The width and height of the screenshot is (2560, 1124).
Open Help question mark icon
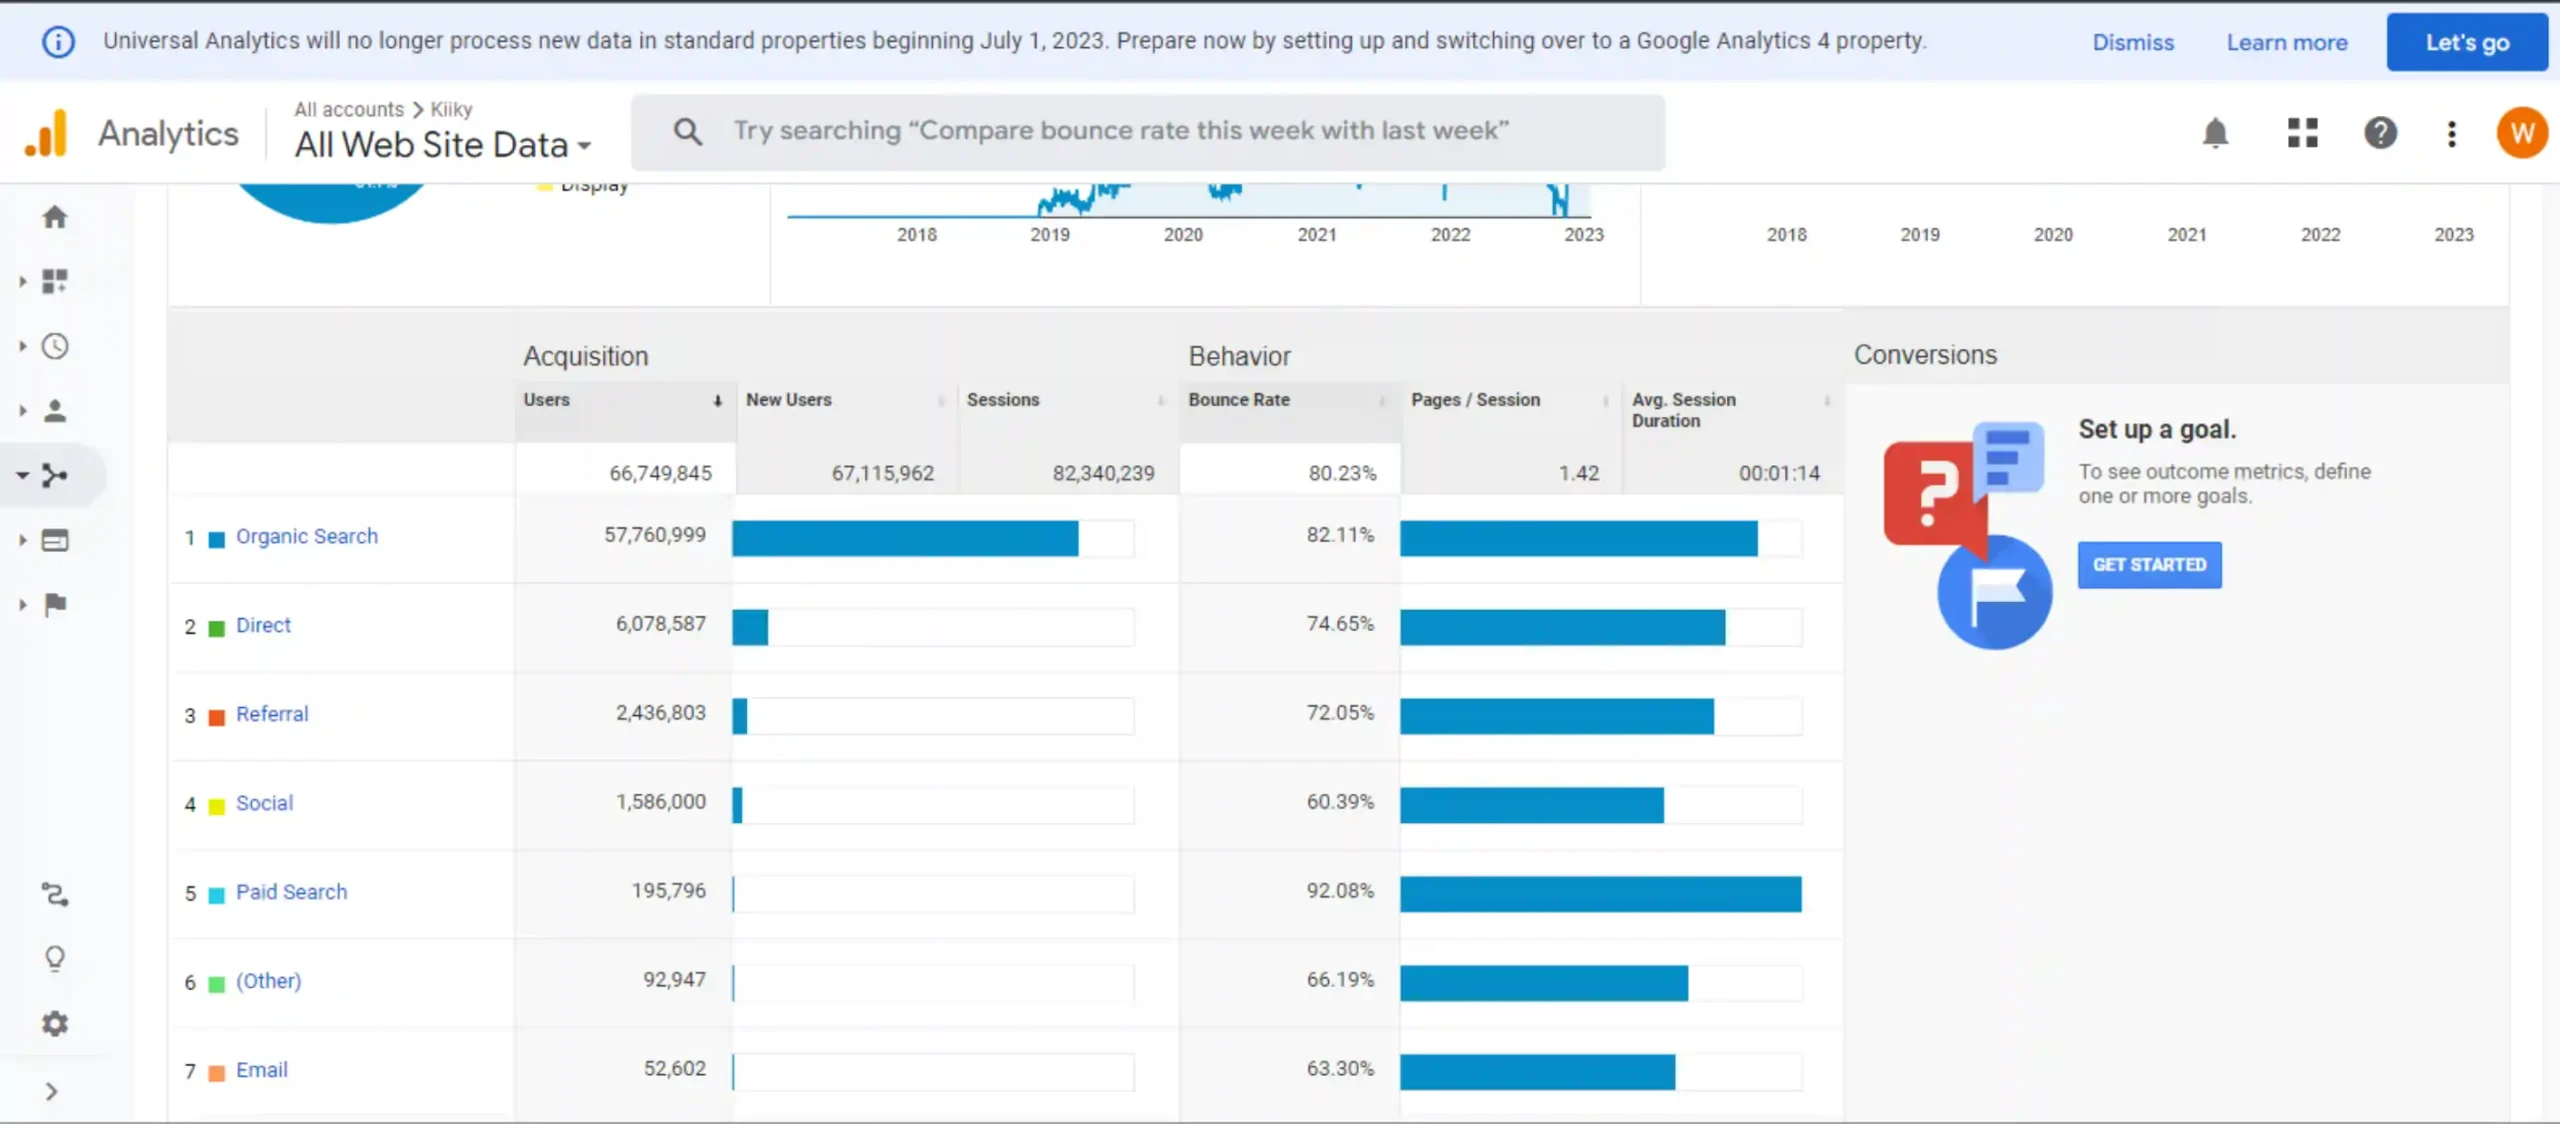coord(2380,133)
